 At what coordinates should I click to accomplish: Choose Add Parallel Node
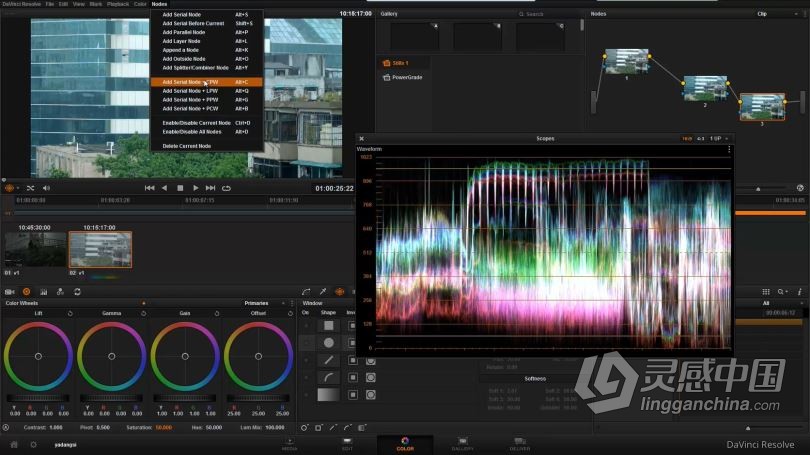(207, 32)
